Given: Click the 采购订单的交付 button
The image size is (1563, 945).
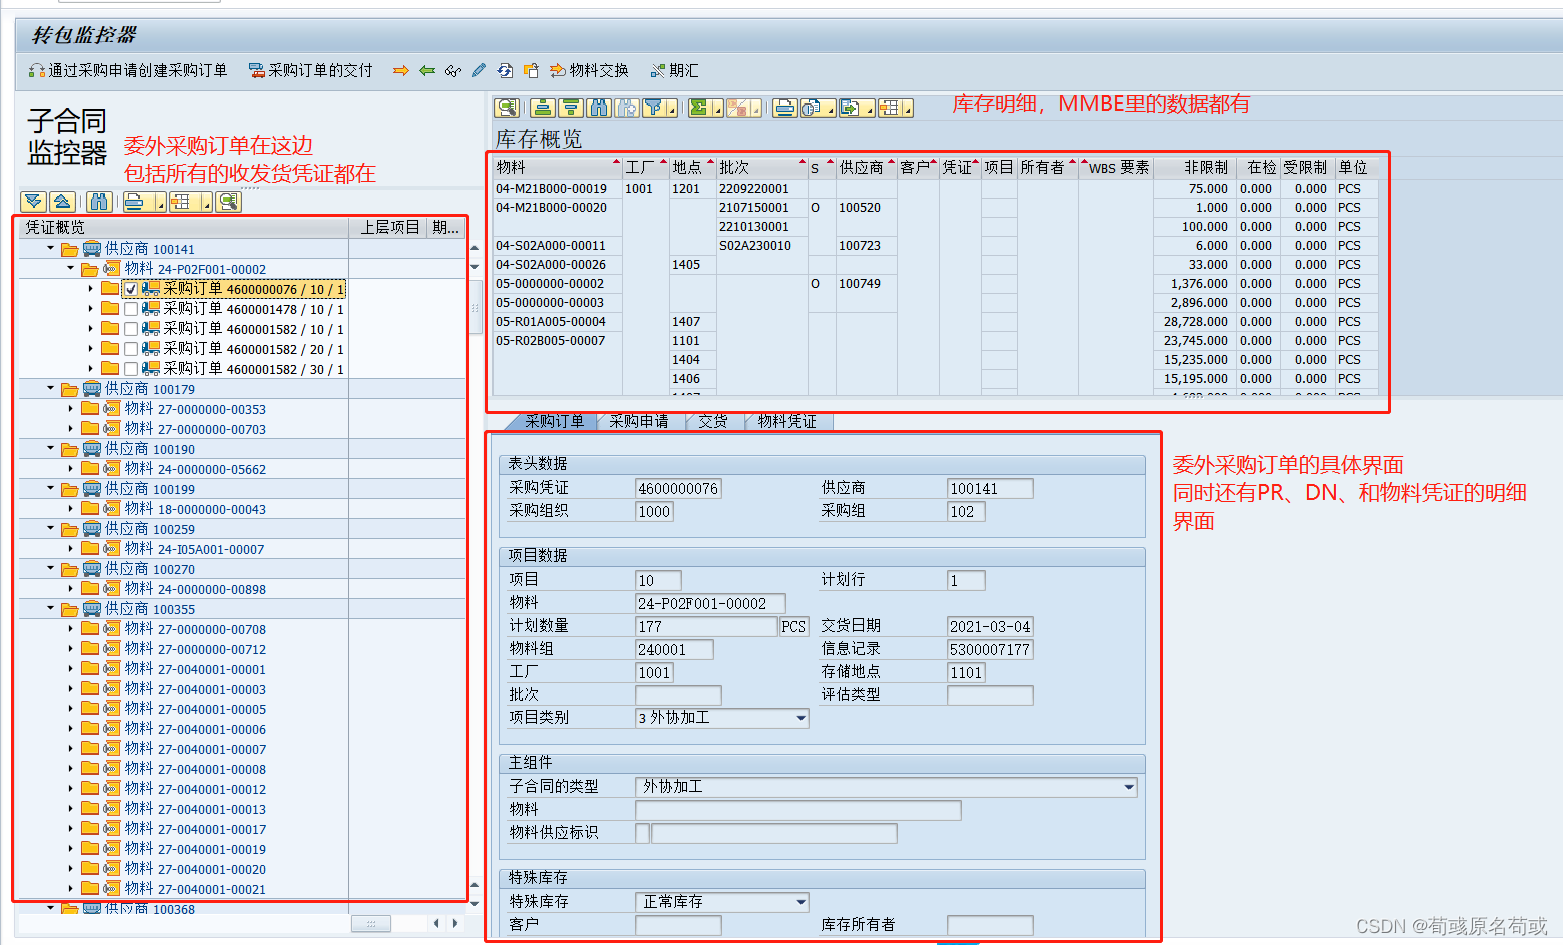Looking at the screenshot, I should pyautogui.click(x=311, y=70).
